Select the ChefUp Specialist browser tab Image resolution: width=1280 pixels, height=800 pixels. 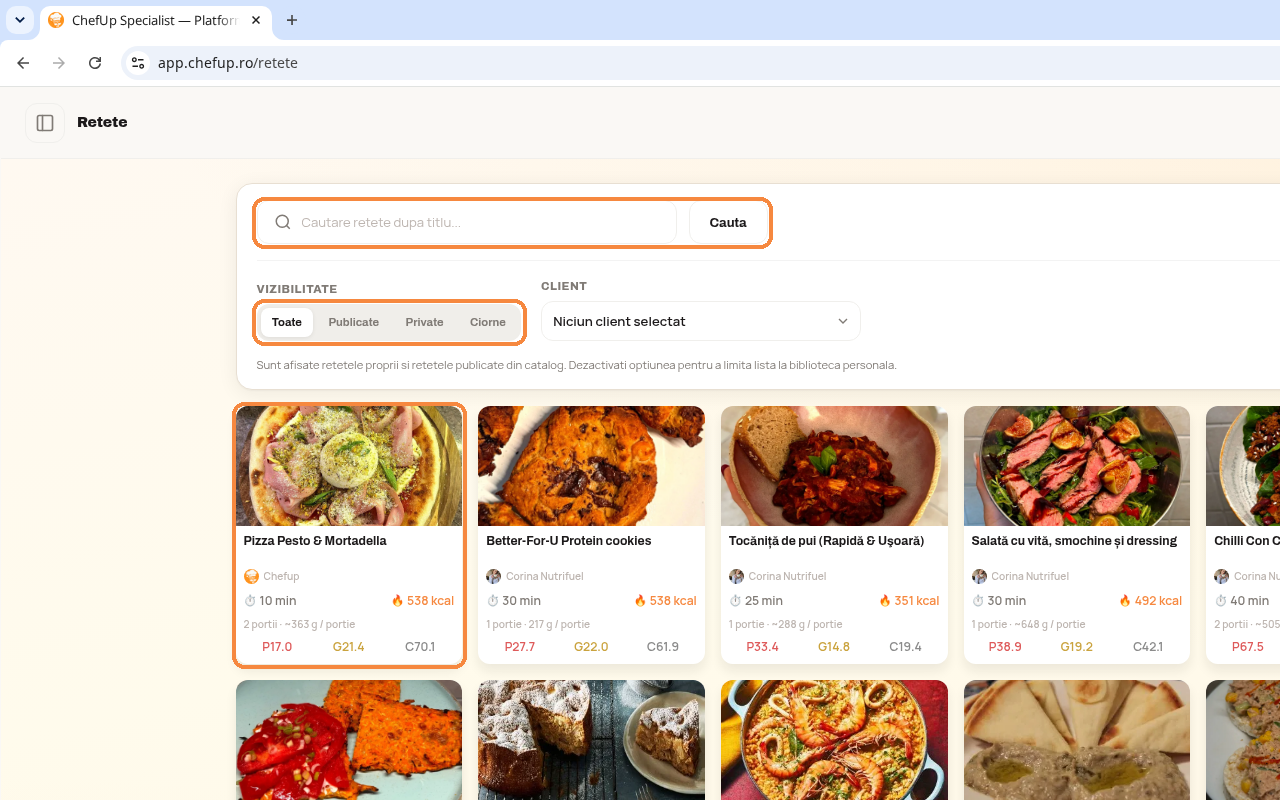(x=156, y=20)
